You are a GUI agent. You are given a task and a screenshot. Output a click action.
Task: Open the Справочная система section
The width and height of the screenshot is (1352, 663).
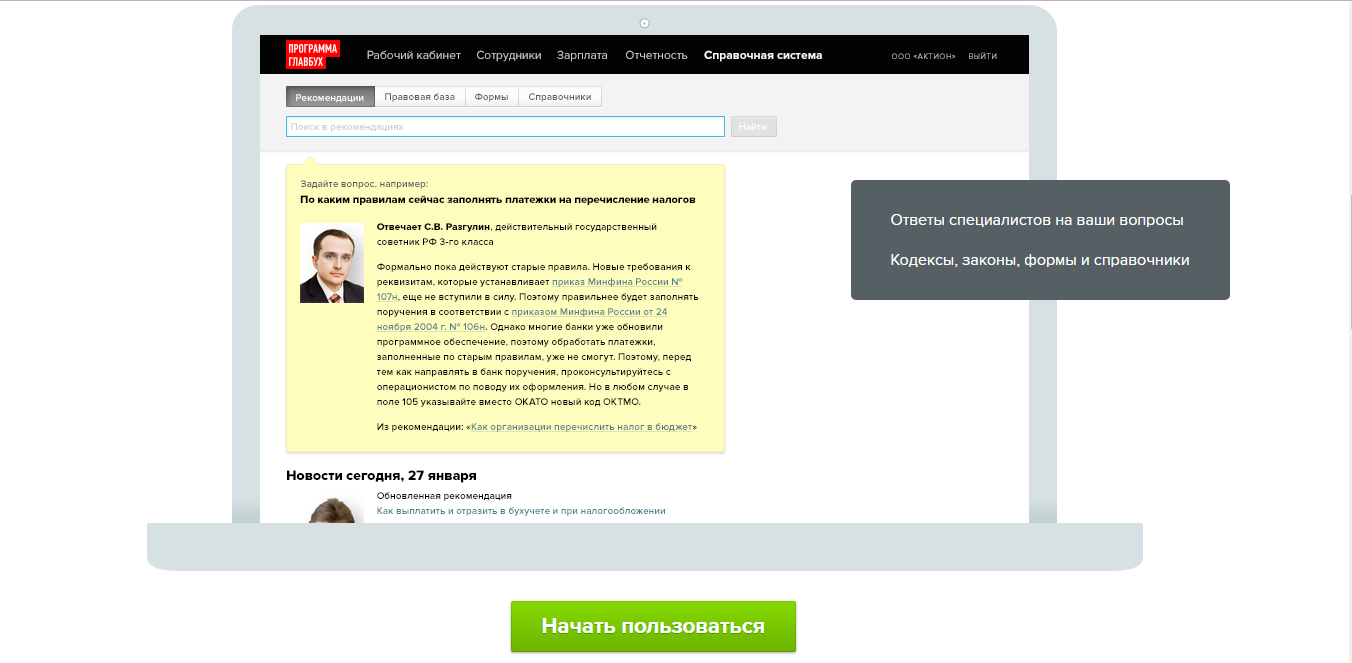tap(763, 55)
